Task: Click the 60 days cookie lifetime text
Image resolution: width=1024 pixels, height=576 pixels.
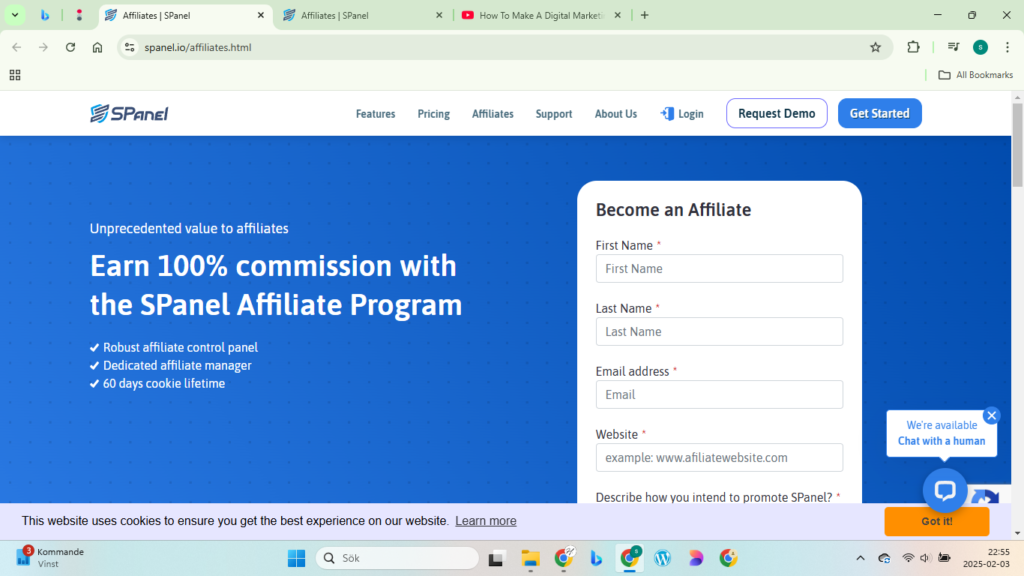Action: pos(164,383)
